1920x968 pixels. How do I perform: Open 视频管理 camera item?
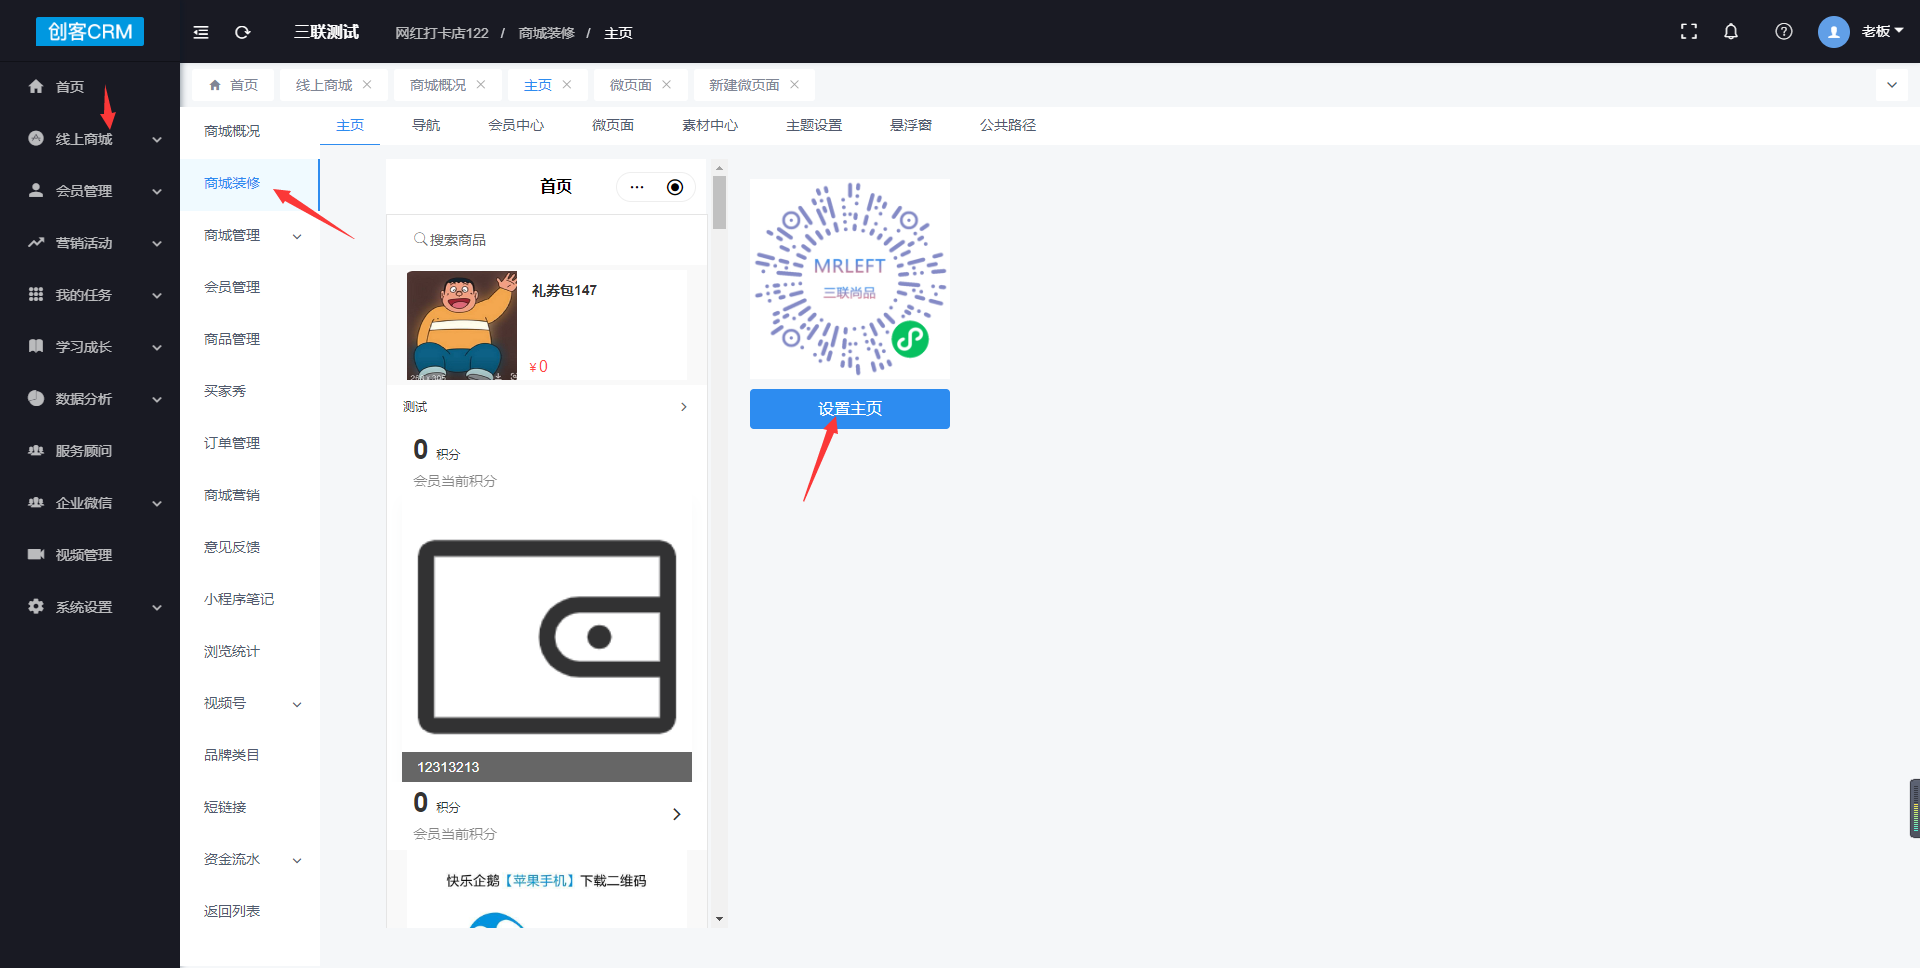[x=83, y=555]
